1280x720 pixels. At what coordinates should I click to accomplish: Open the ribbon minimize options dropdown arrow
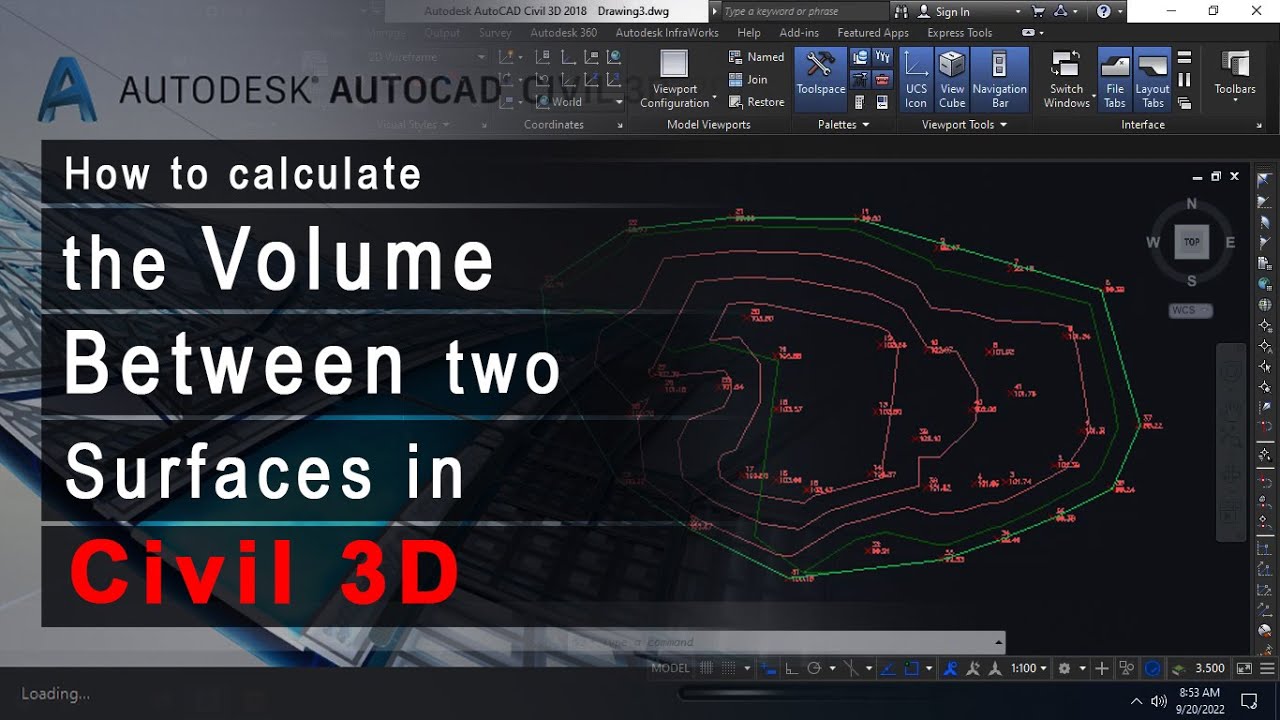click(1042, 33)
